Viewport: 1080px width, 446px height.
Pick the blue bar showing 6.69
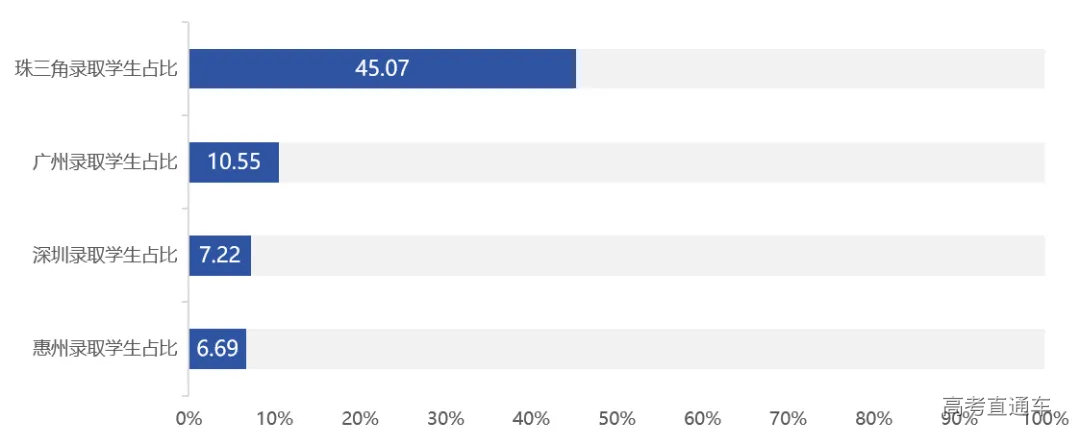tap(217, 349)
